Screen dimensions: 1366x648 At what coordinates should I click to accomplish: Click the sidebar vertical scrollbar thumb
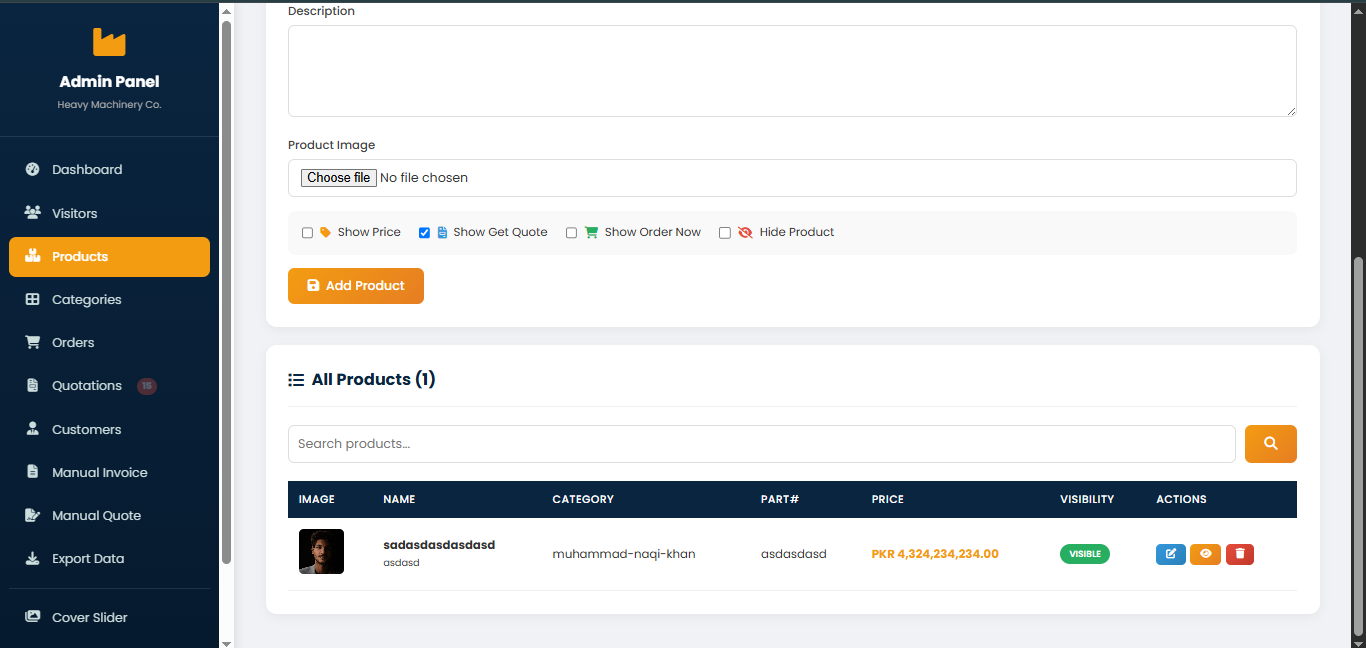226,290
